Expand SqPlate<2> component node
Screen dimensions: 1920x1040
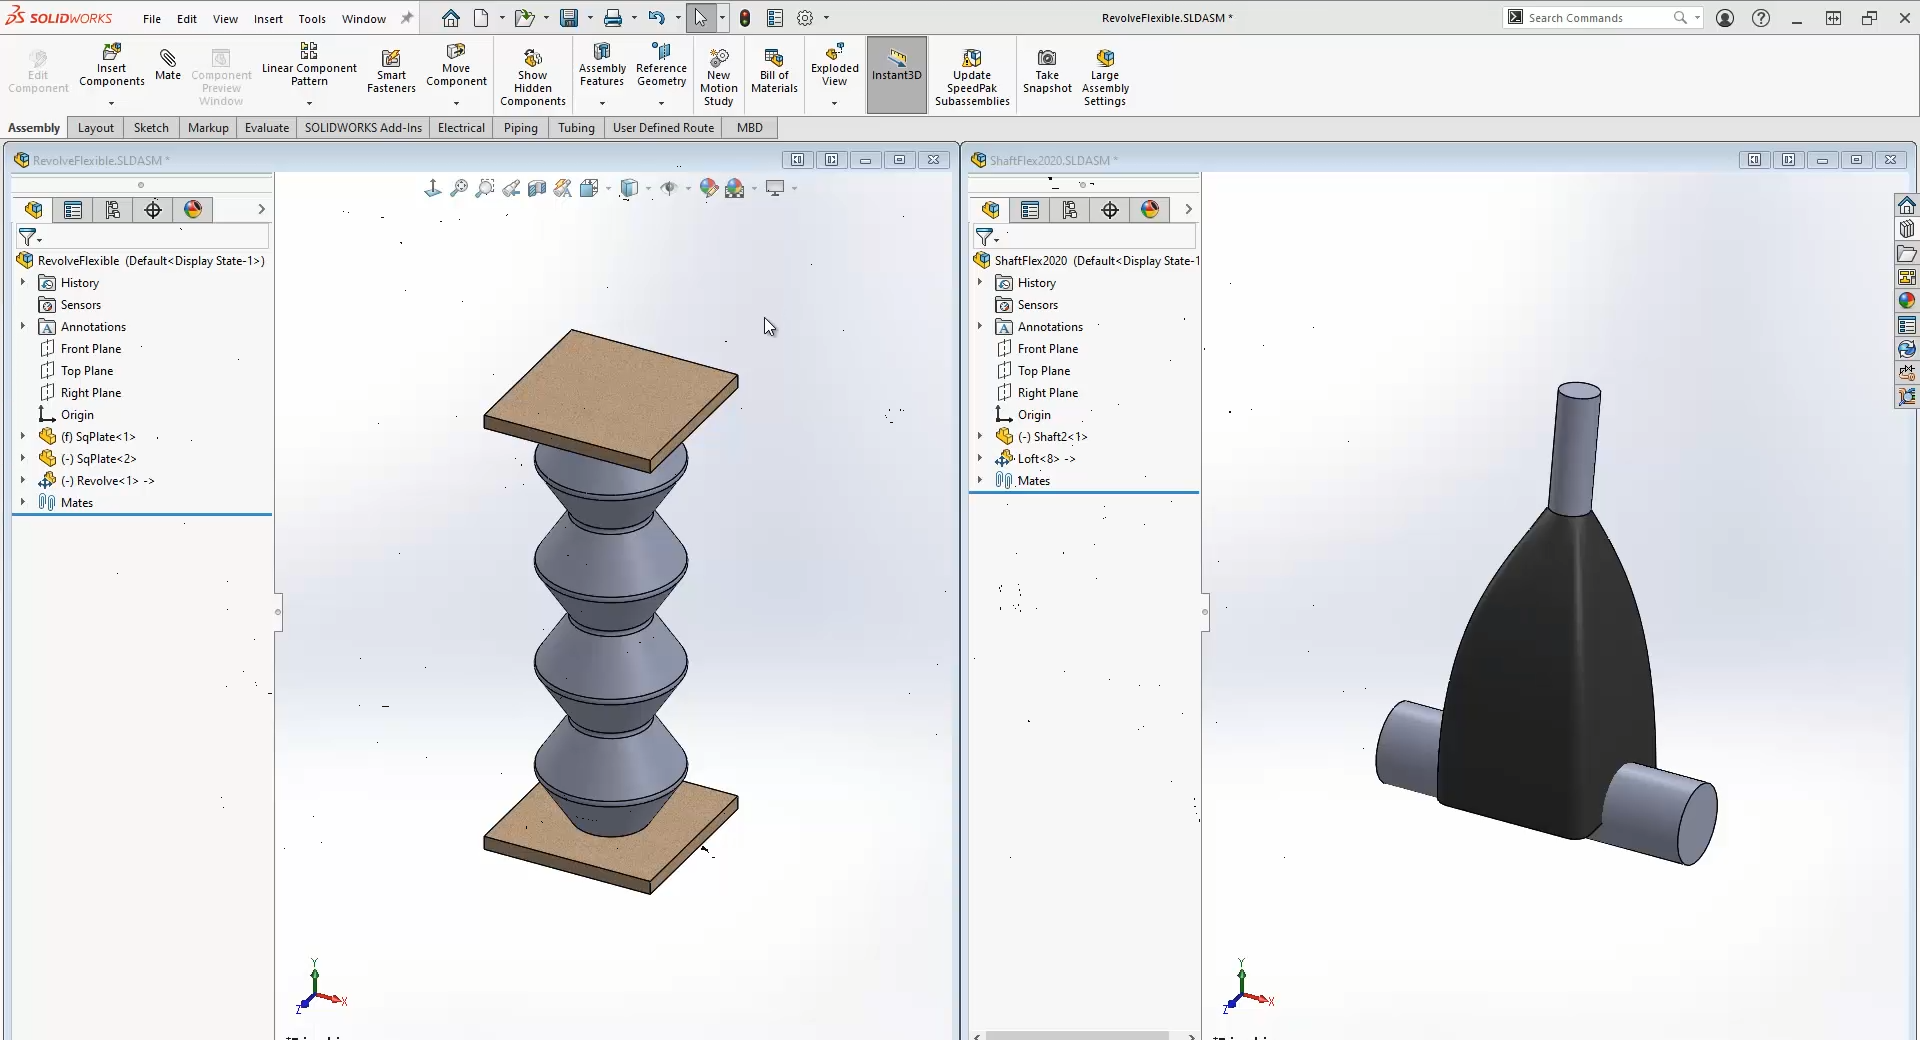coord(23,458)
